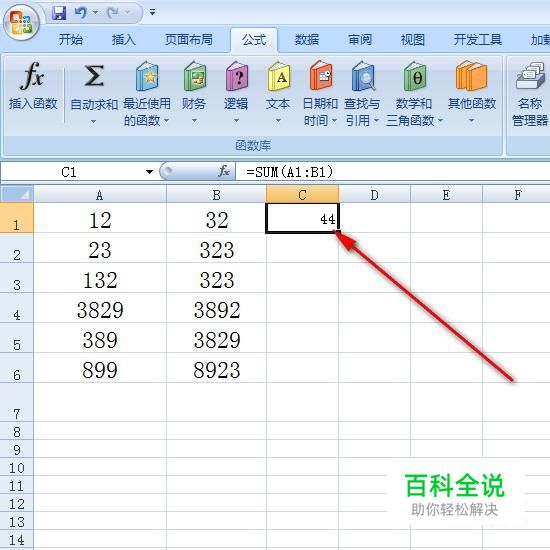
Task: Select row 10 header
Action: coord(16,467)
